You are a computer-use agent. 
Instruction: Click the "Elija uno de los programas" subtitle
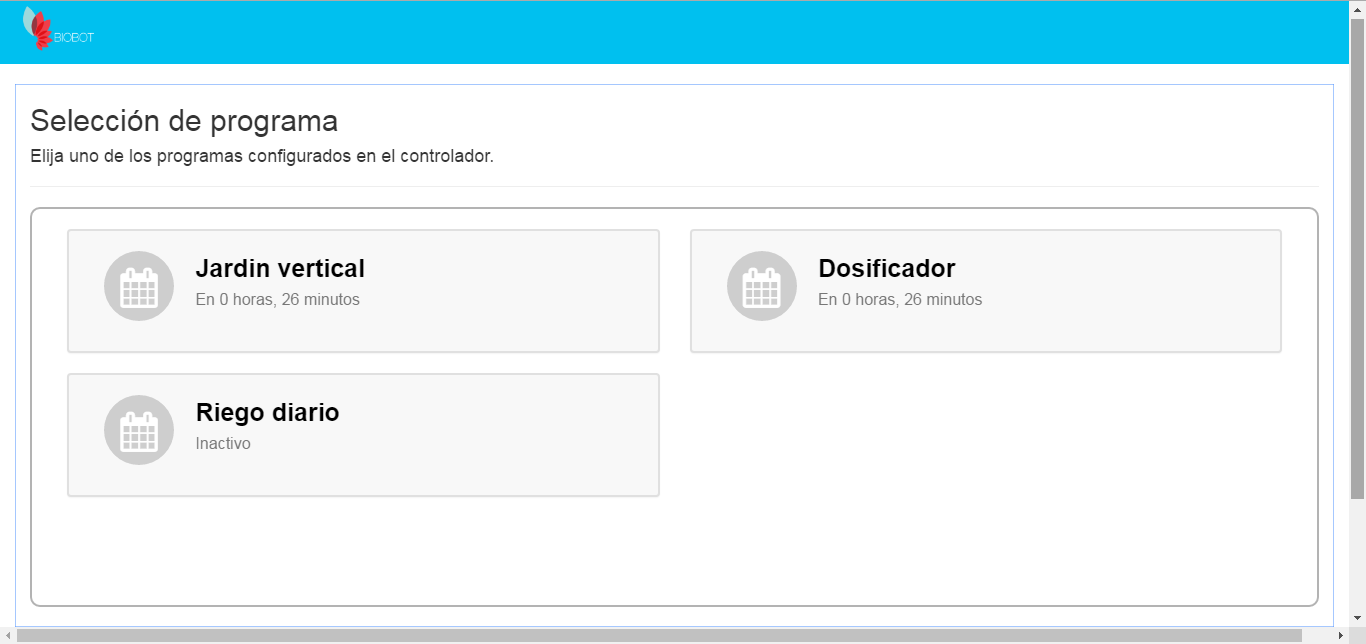(x=262, y=156)
